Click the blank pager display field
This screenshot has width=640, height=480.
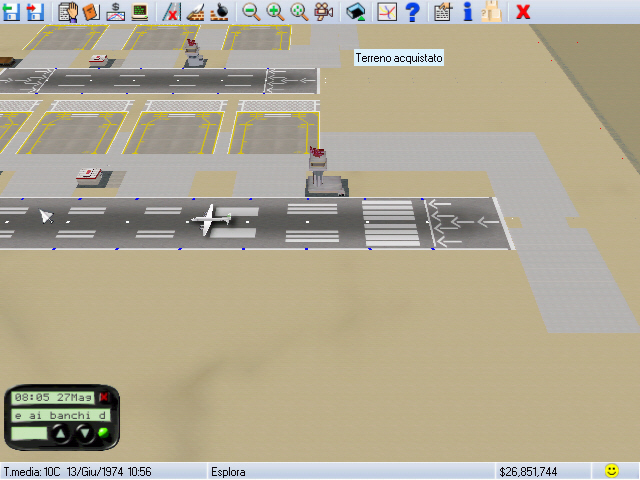(29, 433)
